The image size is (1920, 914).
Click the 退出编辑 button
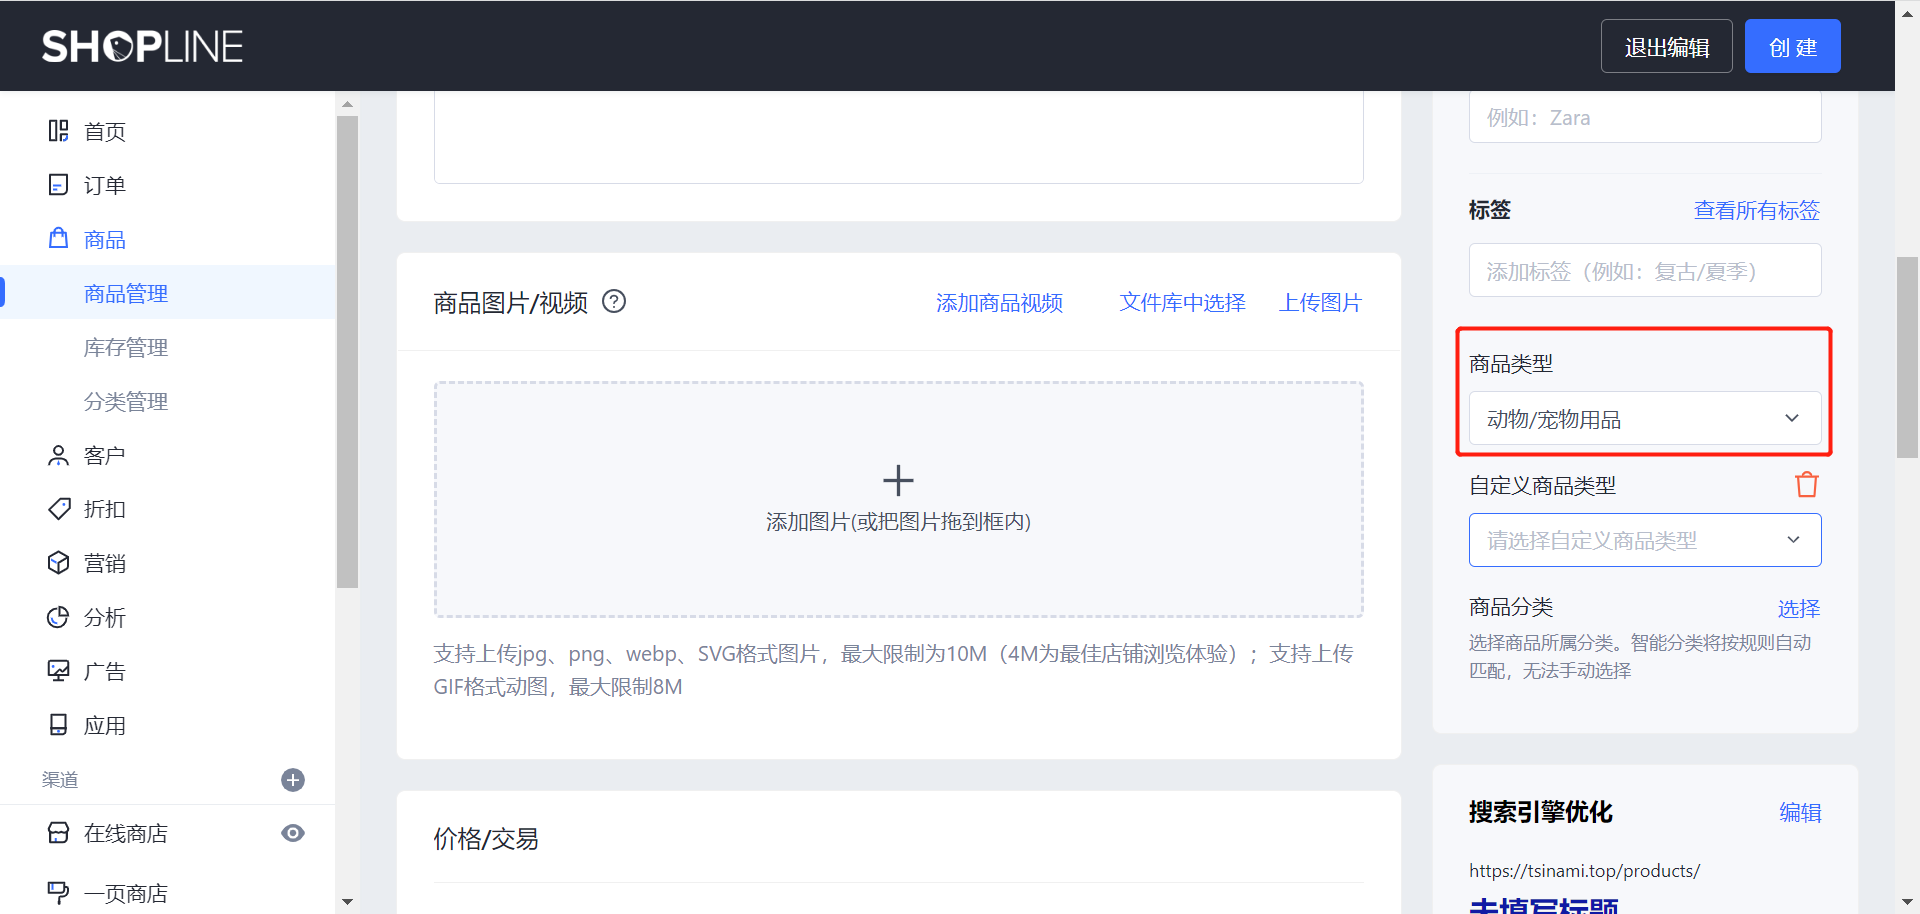[x=1666, y=47]
